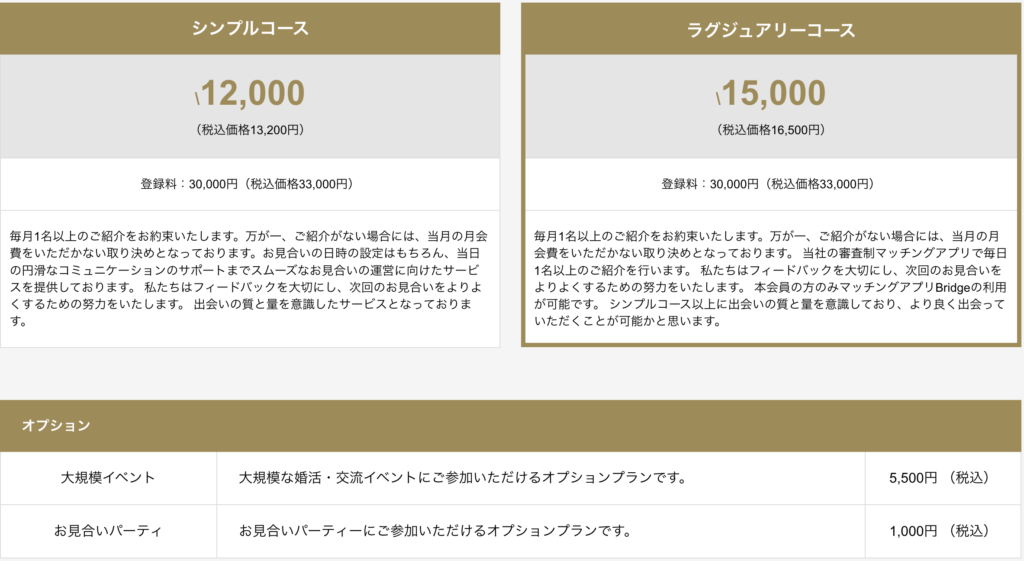The height and width of the screenshot is (561, 1024).
Task: Click the シンプルコース registration fee row
Action: pos(250,184)
